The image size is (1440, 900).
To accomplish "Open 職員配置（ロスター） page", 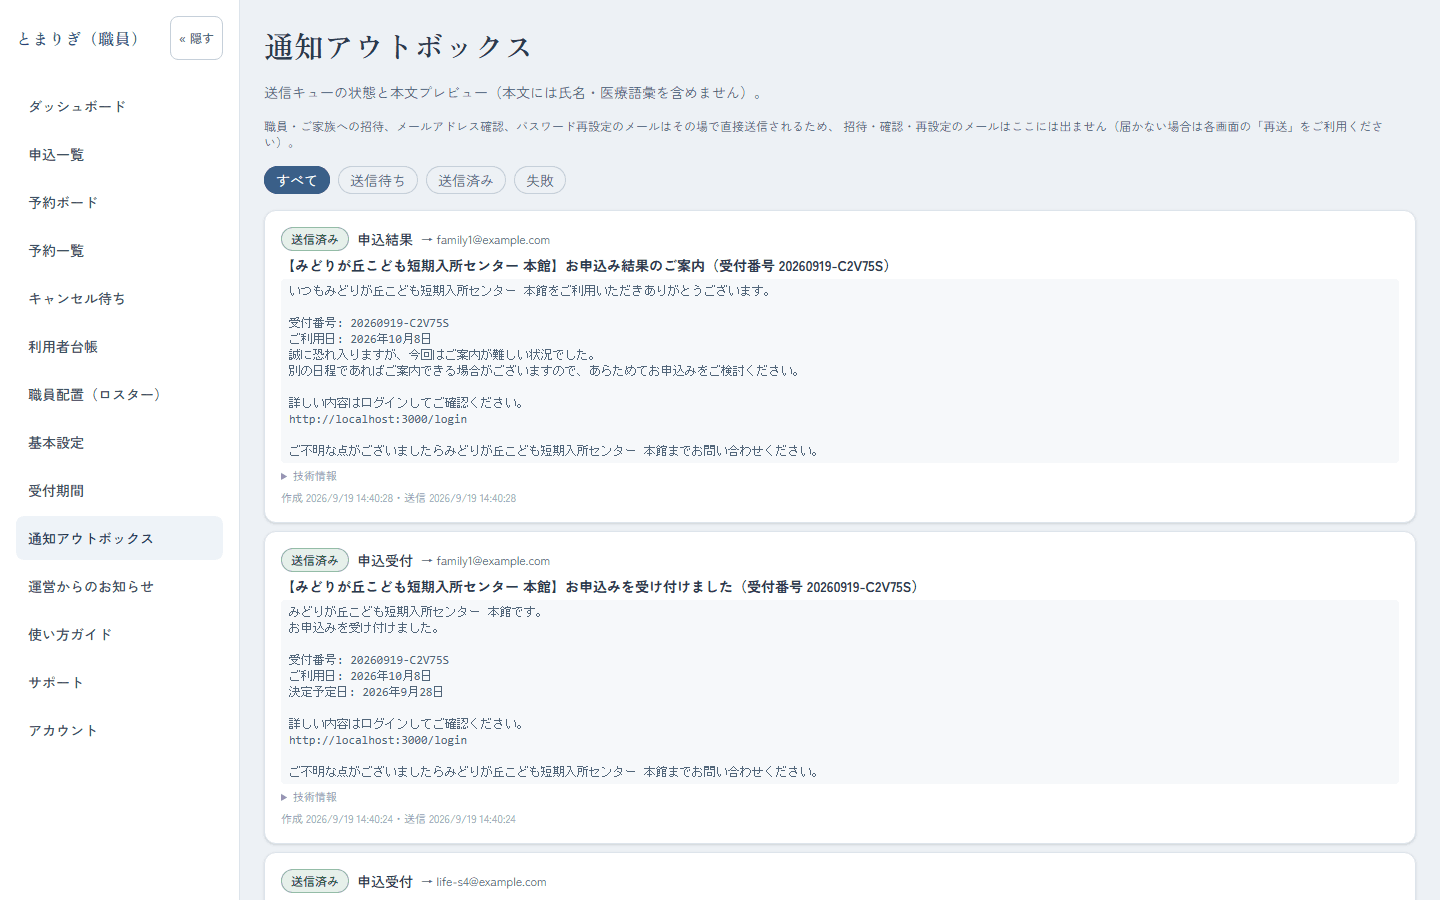I will point(119,394).
